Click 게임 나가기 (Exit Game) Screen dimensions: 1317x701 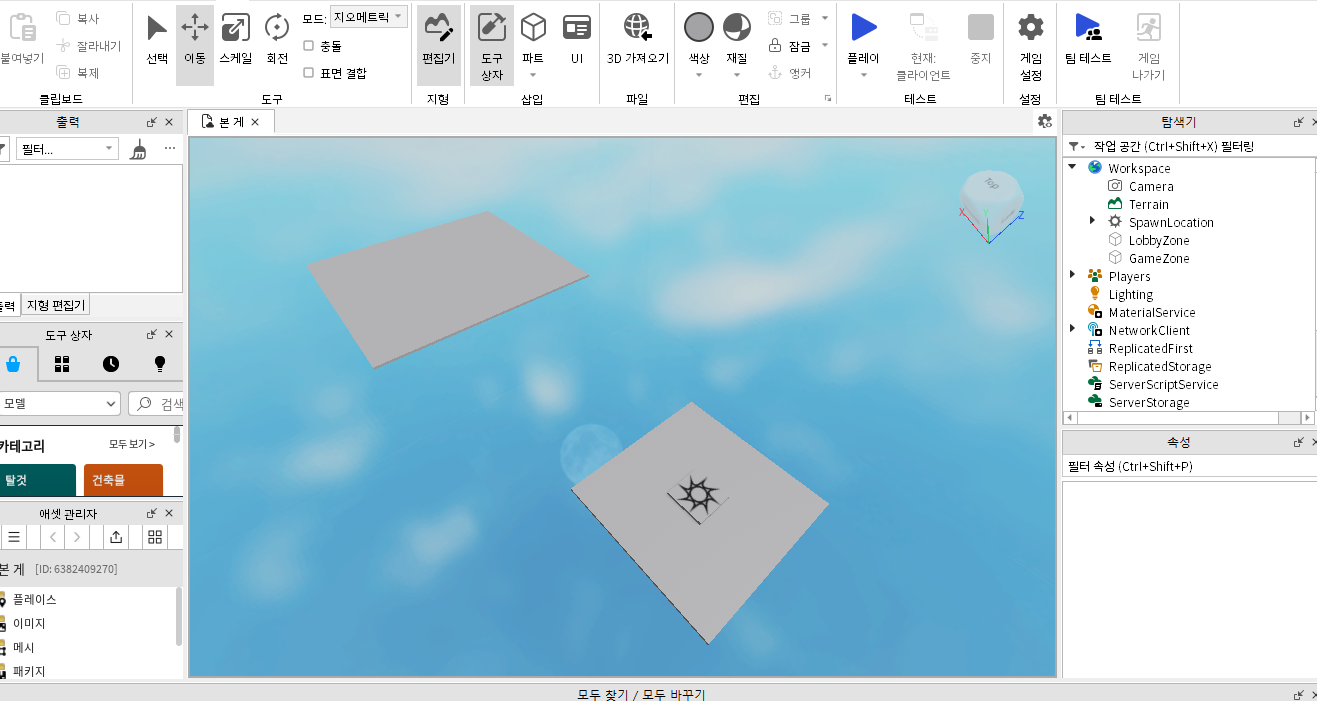click(x=1149, y=45)
